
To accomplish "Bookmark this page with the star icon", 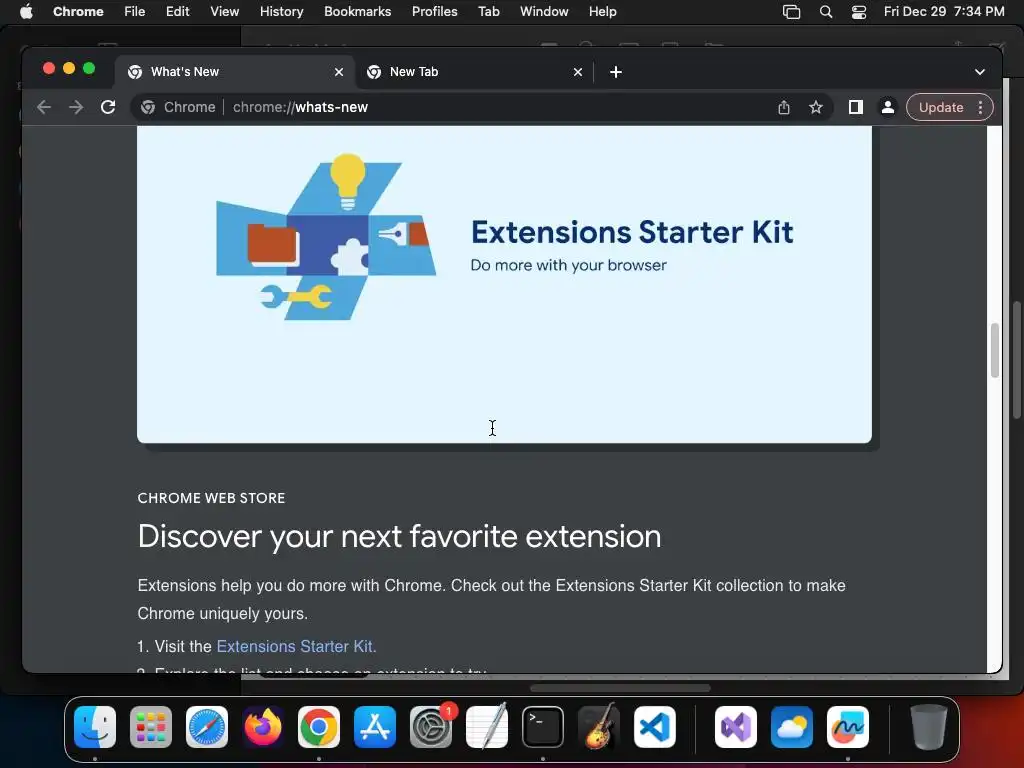I will pos(816,108).
